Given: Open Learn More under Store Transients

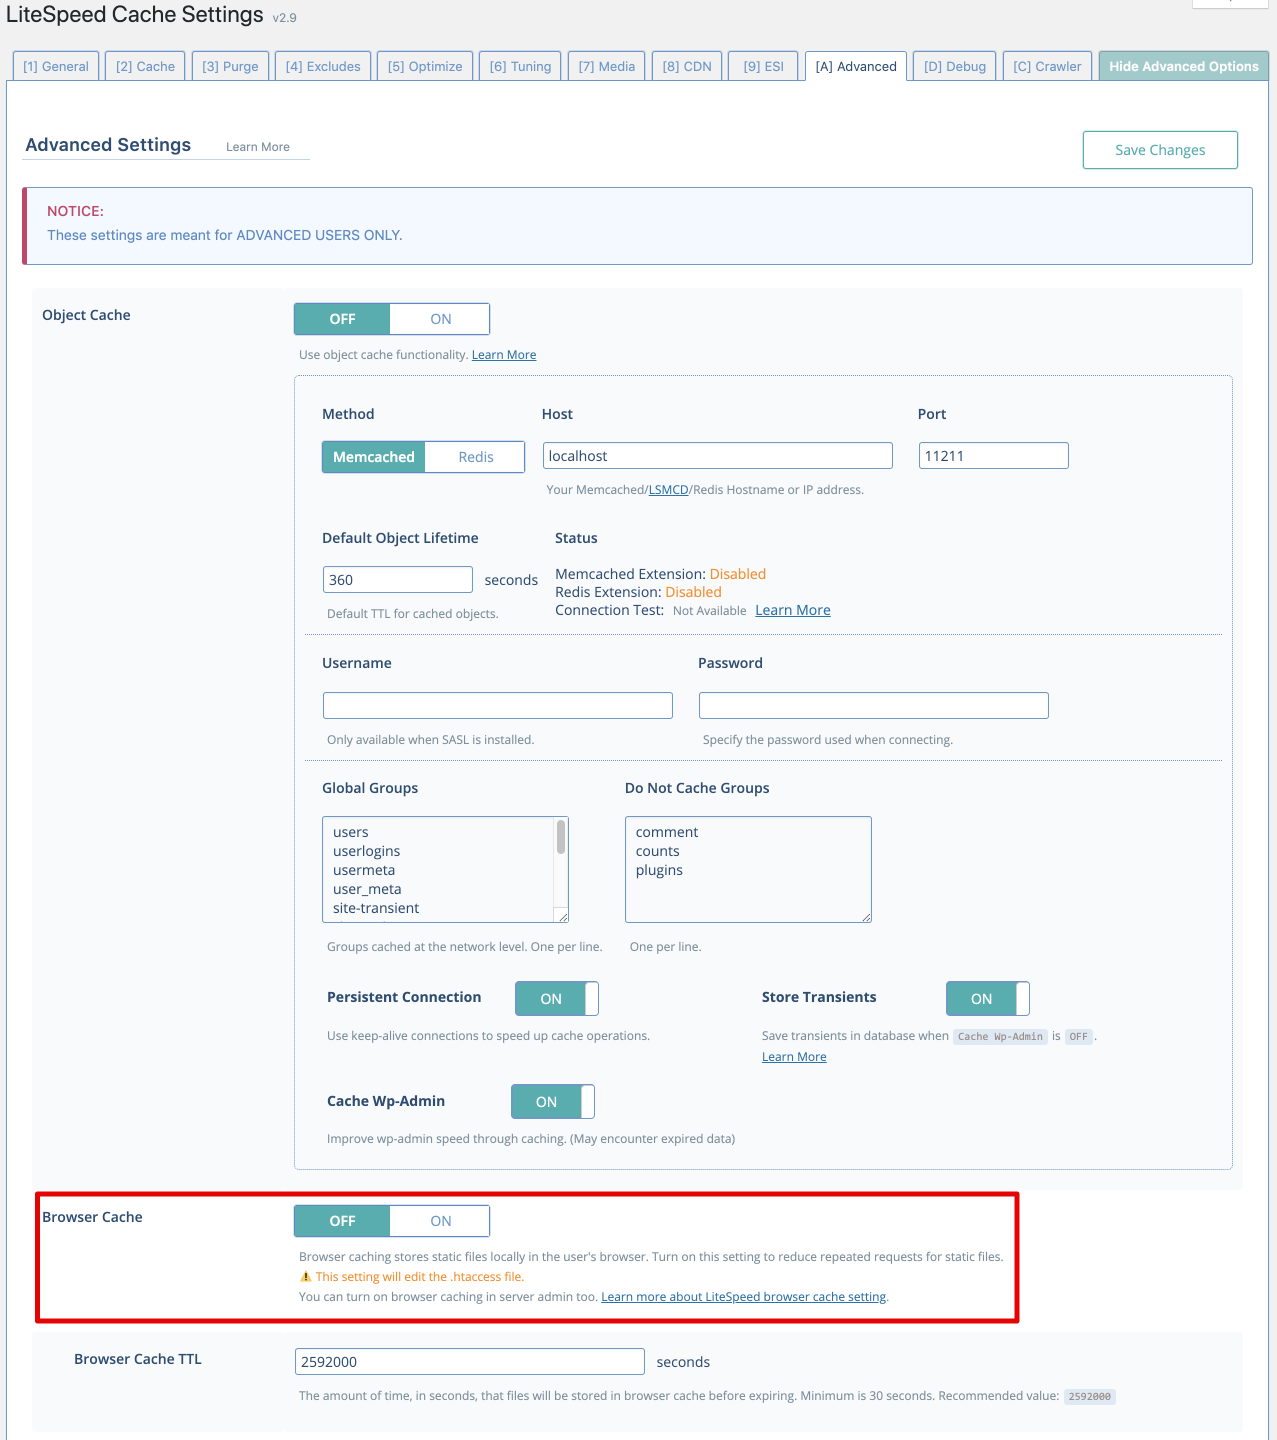Looking at the screenshot, I should coord(794,1057).
